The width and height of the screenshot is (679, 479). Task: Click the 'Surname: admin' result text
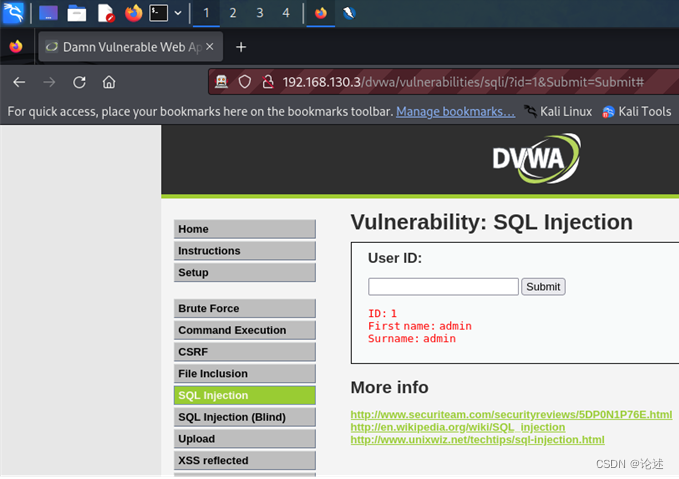[x=412, y=338]
